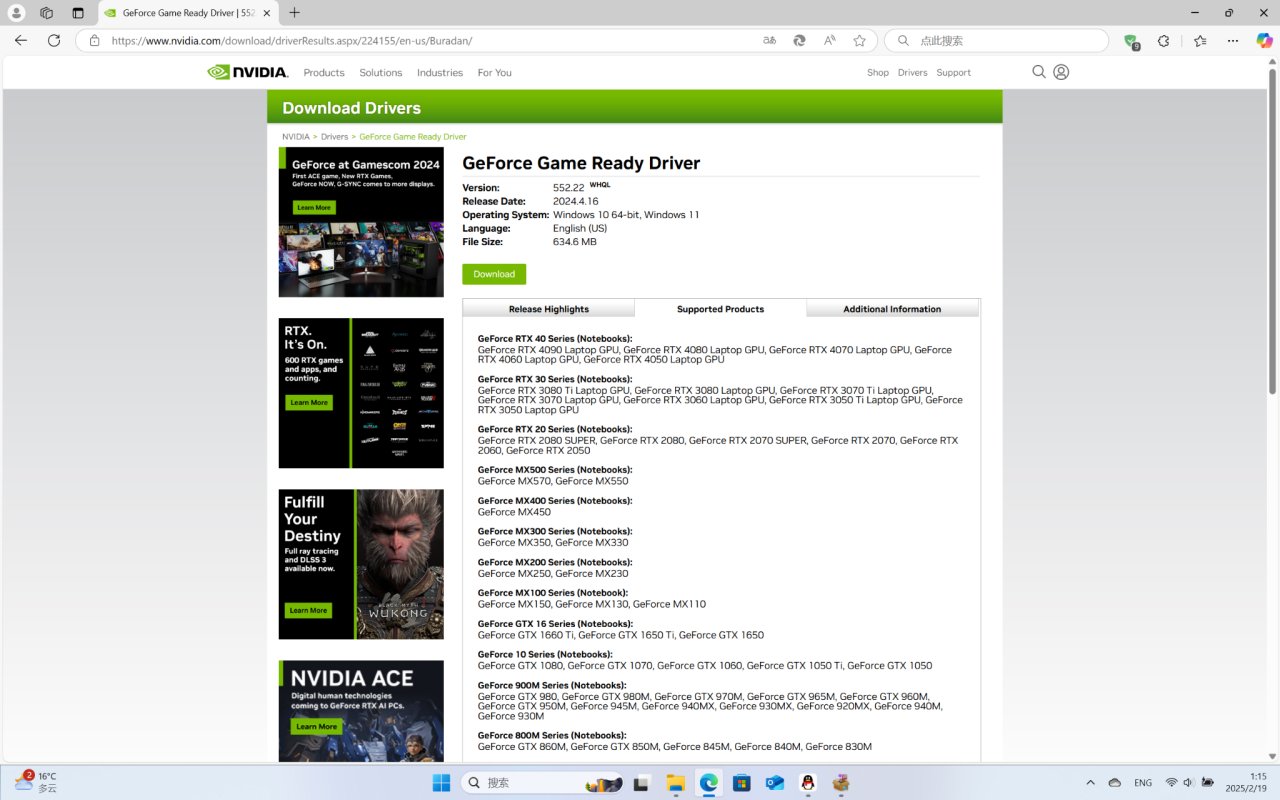
Task: Open Outlook from the taskbar
Action: pos(774,782)
